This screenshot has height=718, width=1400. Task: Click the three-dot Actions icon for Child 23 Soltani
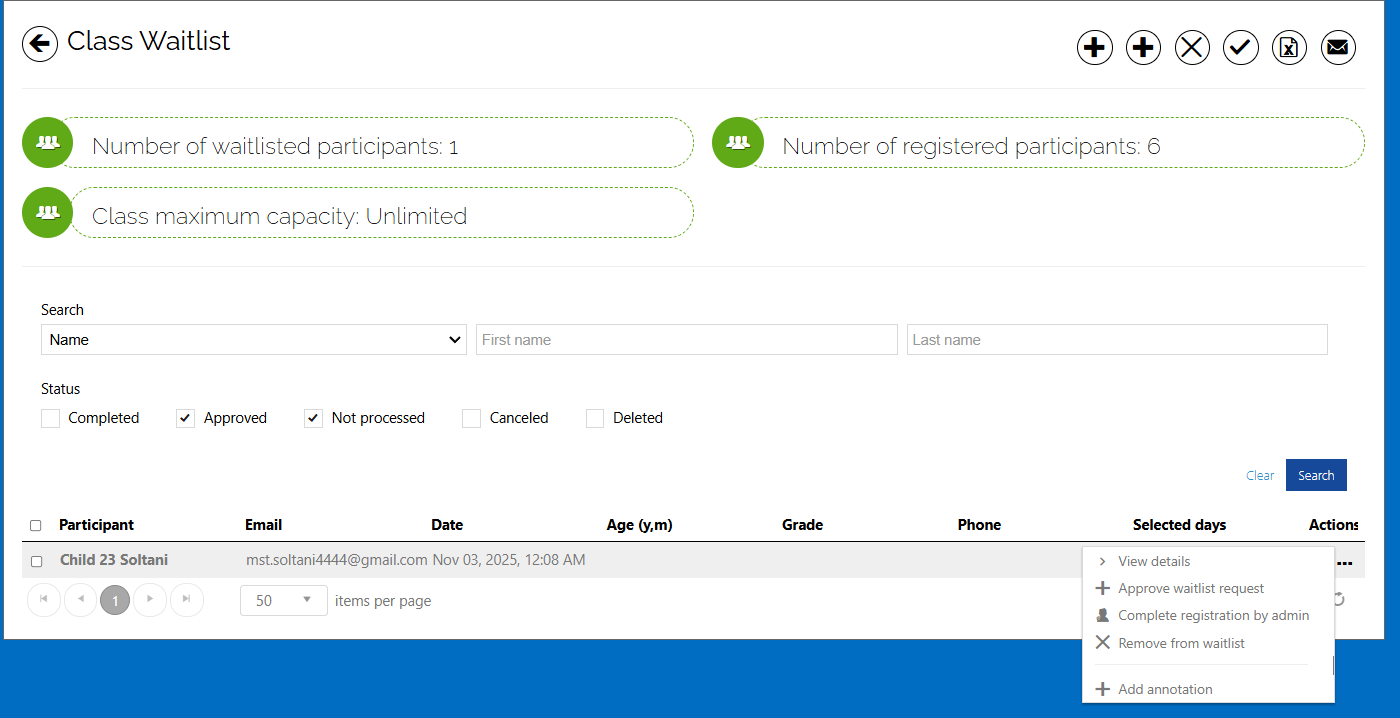(x=1345, y=563)
